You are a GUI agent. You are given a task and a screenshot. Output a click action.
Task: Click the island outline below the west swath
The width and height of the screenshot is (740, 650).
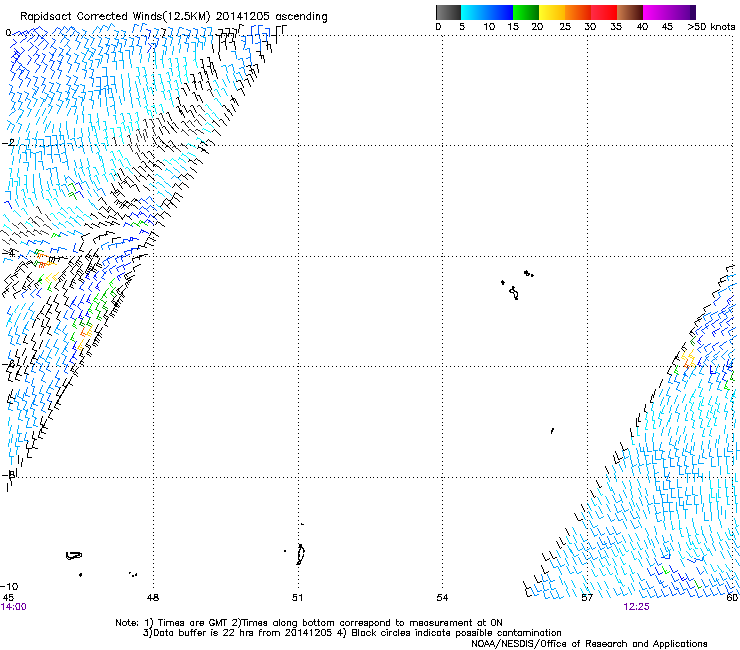tap(74, 556)
